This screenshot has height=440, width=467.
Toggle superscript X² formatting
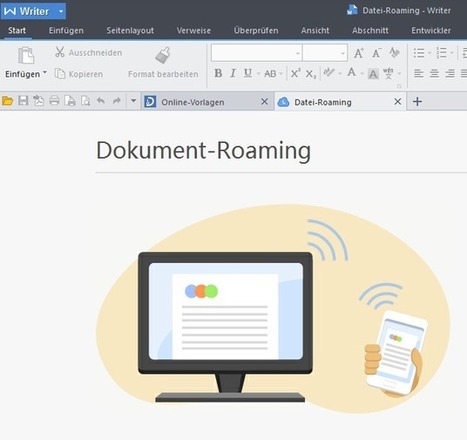[295, 73]
